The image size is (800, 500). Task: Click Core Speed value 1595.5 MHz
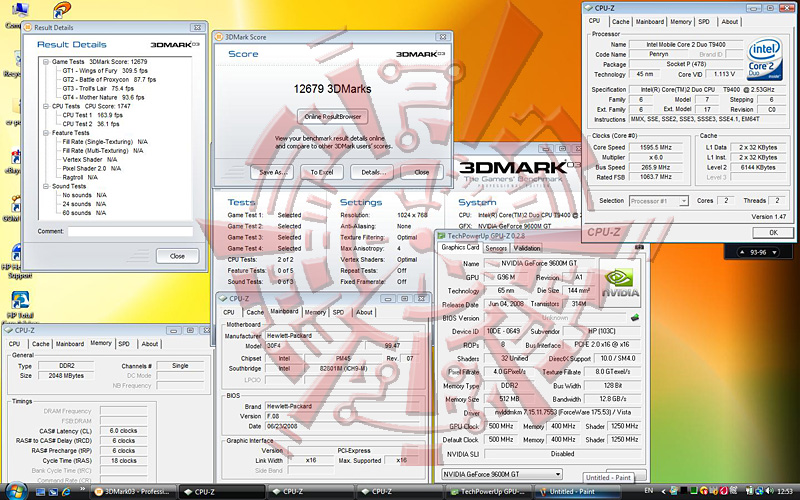(656, 147)
